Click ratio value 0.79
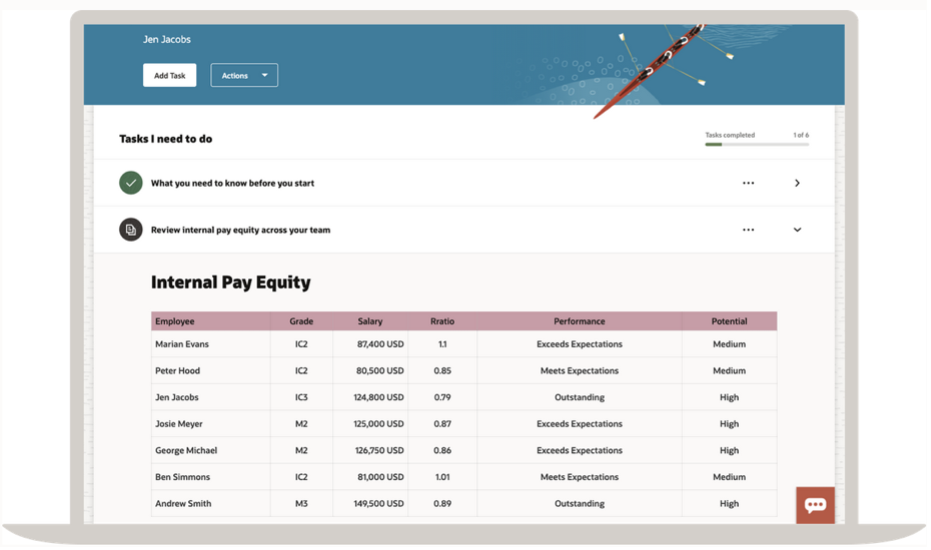This screenshot has width=931, height=550. pyautogui.click(x=442, y=397)
